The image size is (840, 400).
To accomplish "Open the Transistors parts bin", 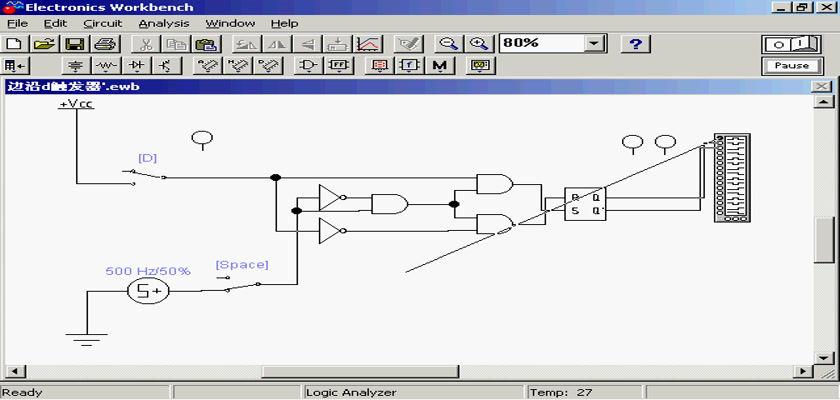I will [x=167, y=66].
